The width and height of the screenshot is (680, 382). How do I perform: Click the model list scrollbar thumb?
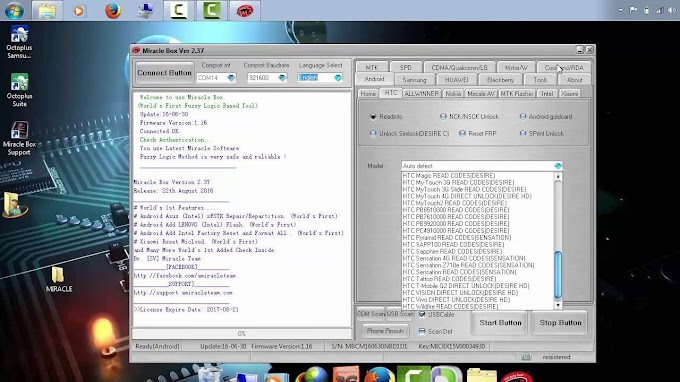558,274
